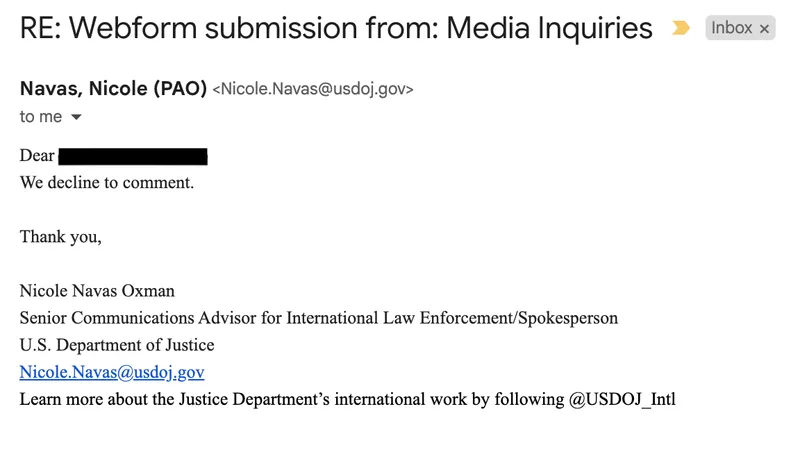Expand recipient details arrow beside "to me"
800x461 pixels.
tap(76, 117)
